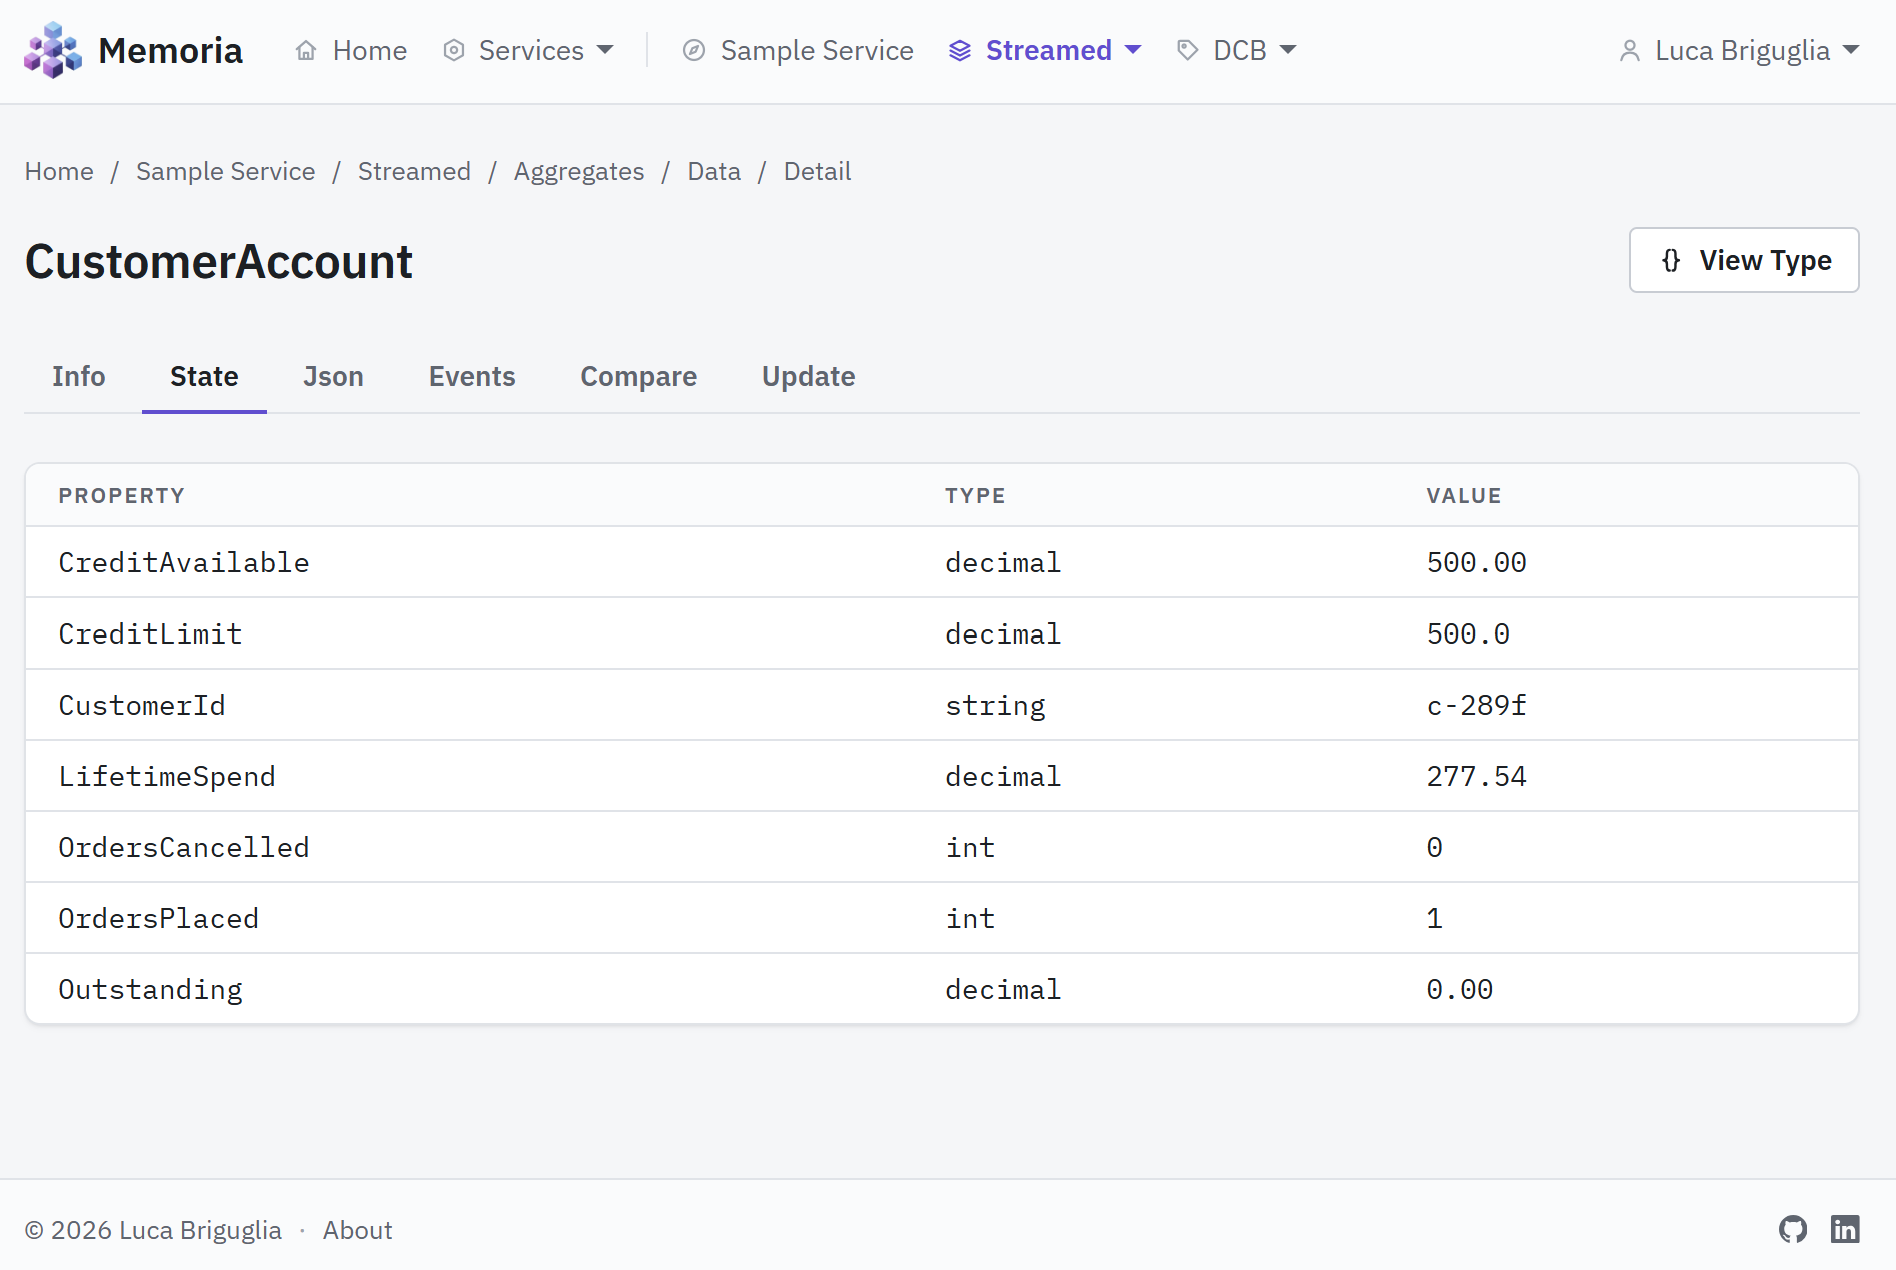This screenshot has height=1270, width=1896.
Task: Click the decimal type of LifetimeSpend
Action: (1003, 776)
